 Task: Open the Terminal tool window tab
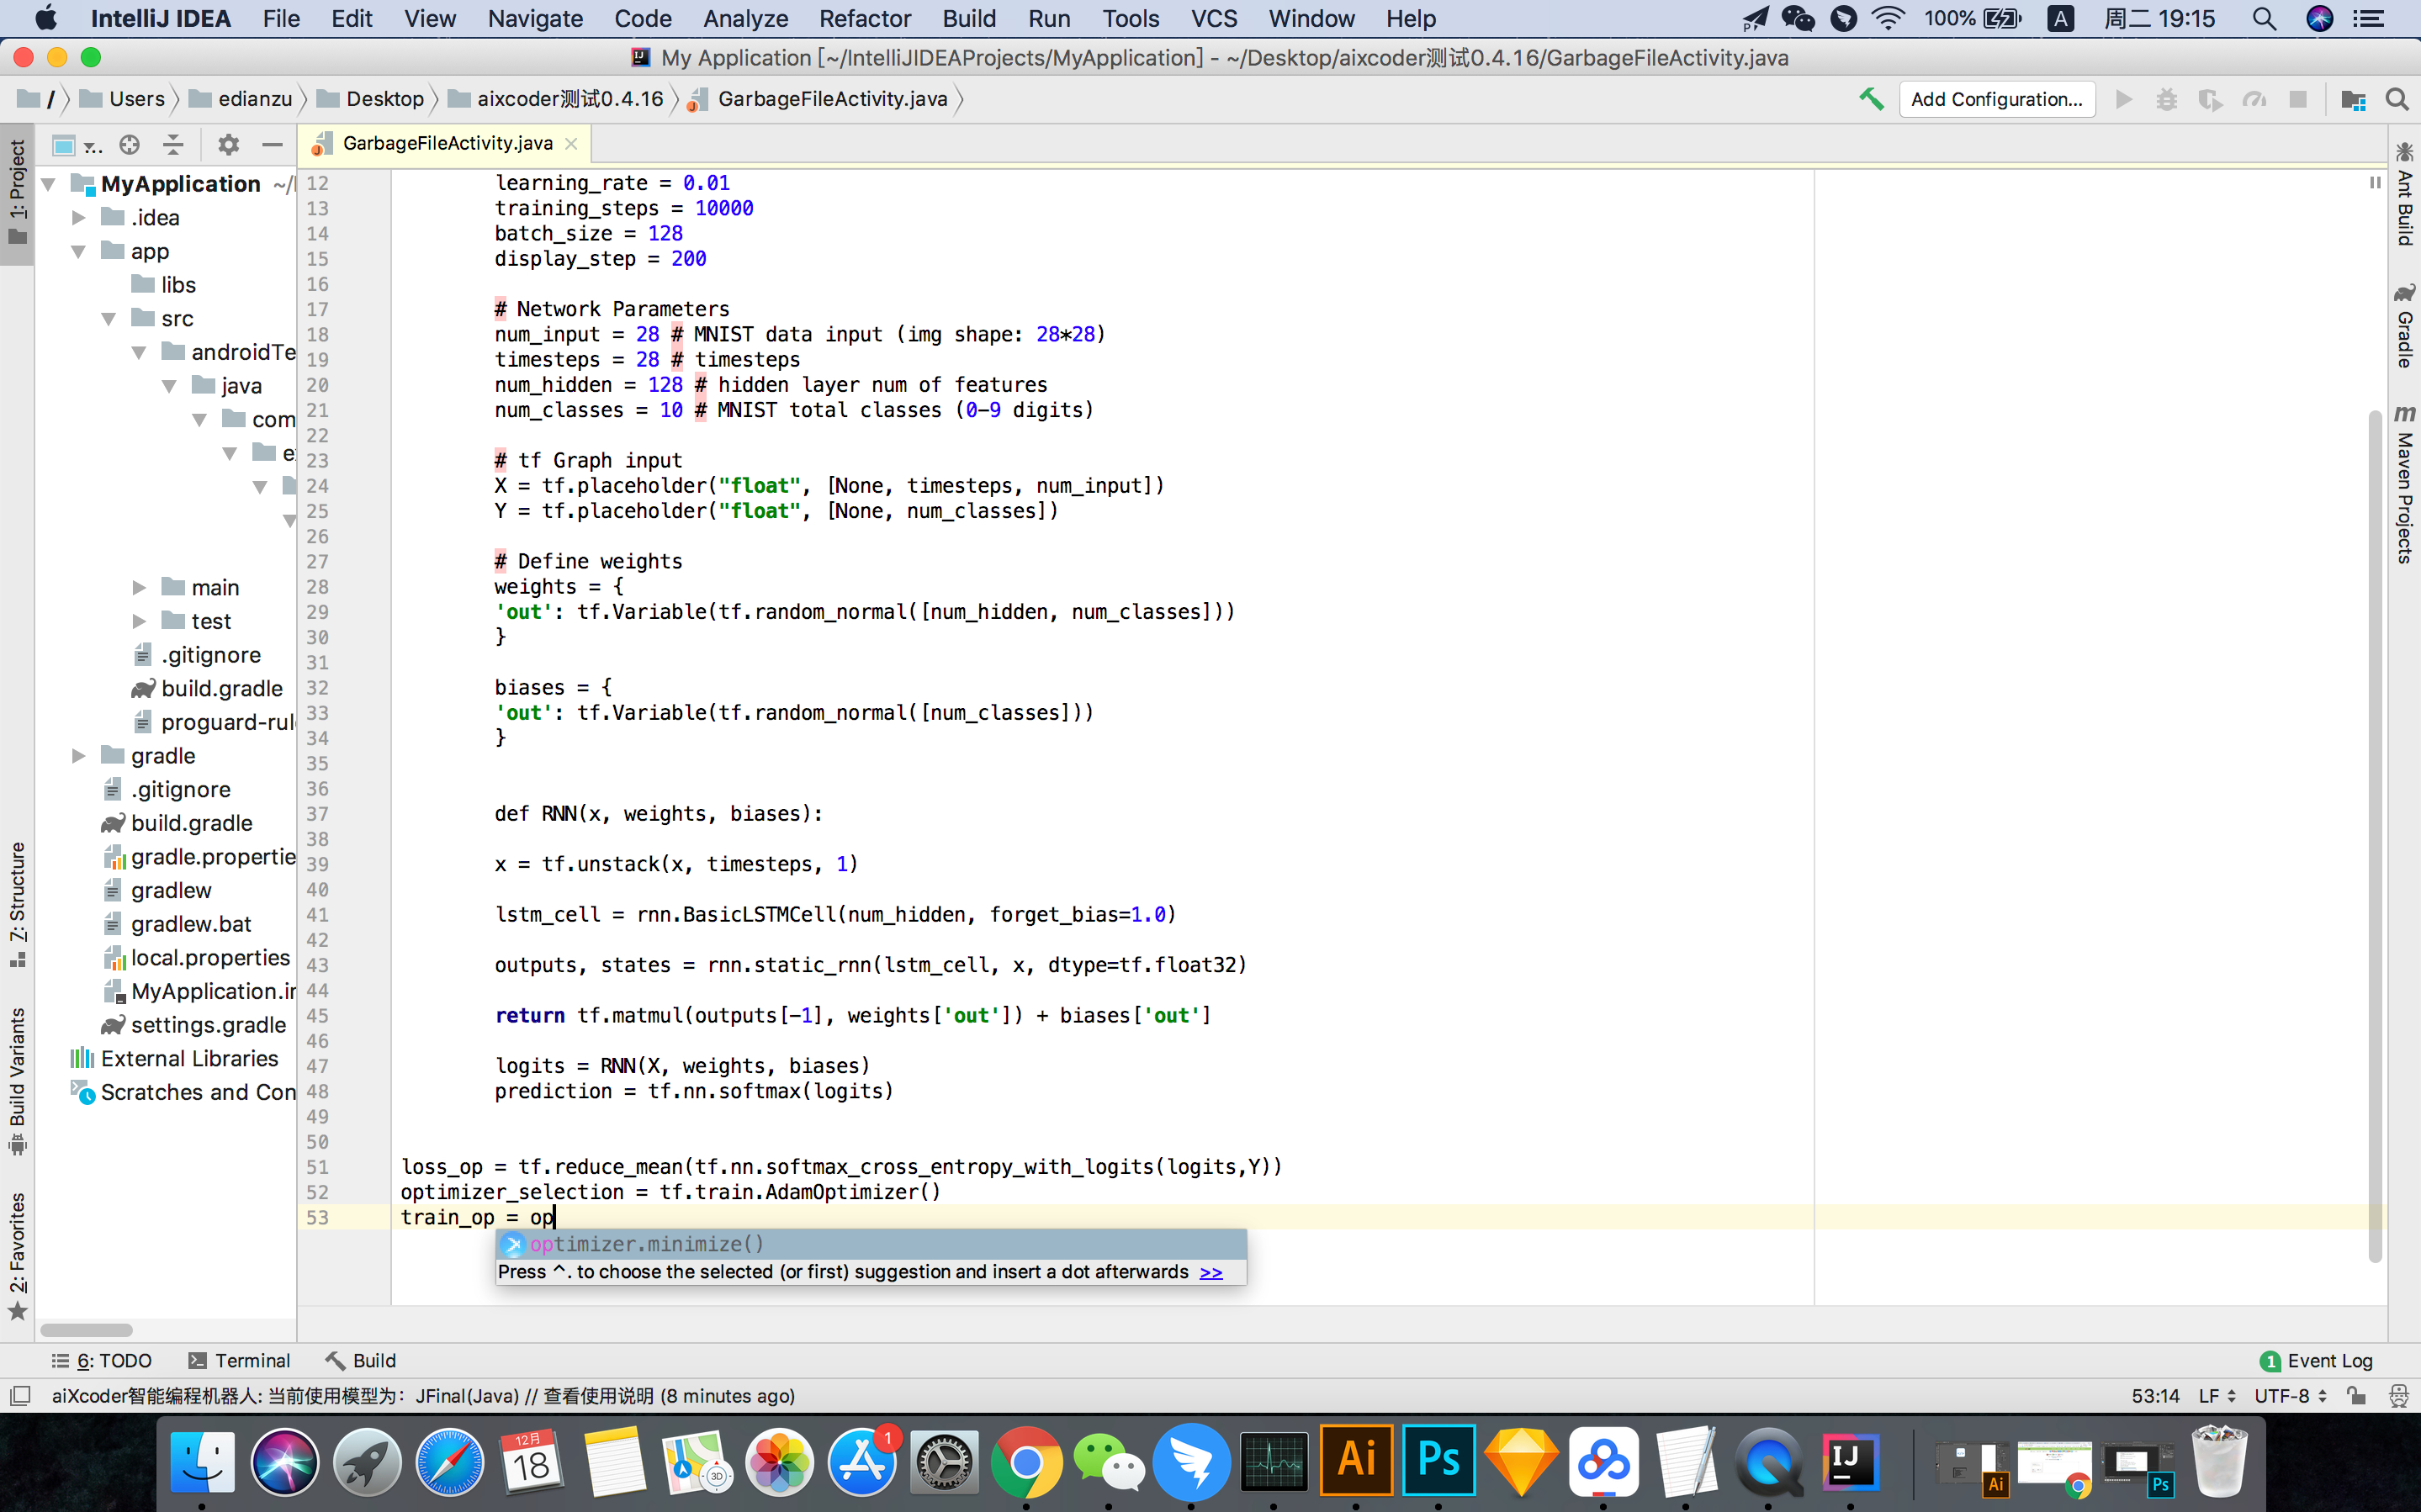[x=239, y=1360]
